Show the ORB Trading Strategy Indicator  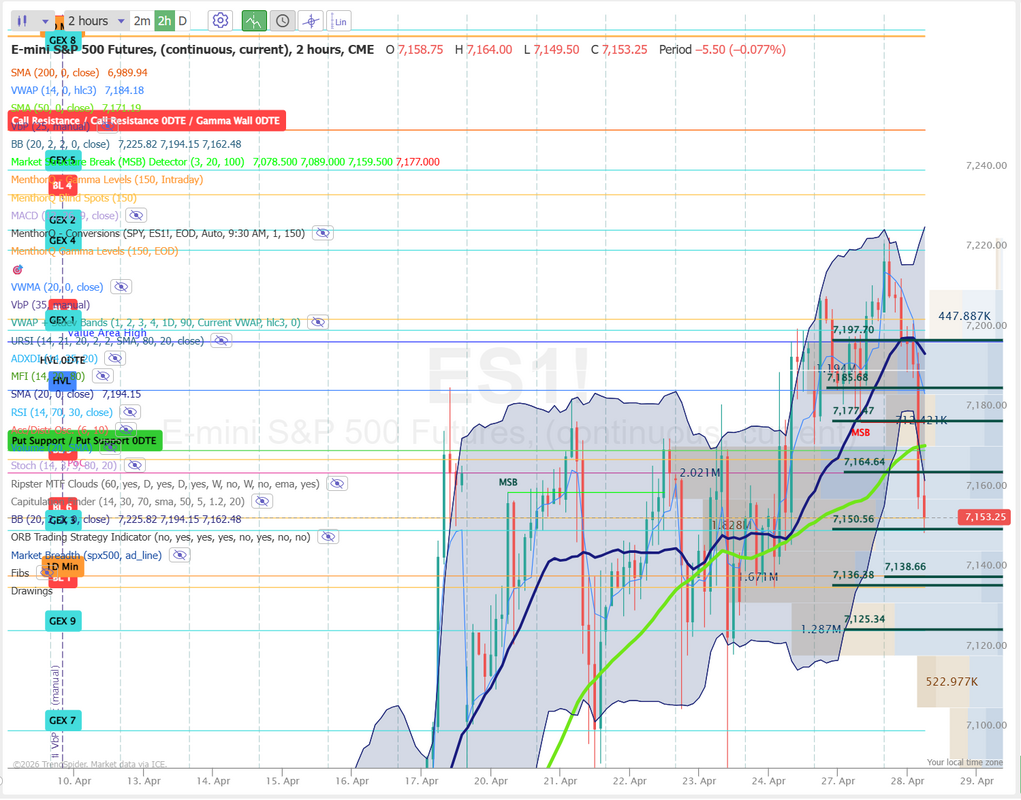point(327,537)
